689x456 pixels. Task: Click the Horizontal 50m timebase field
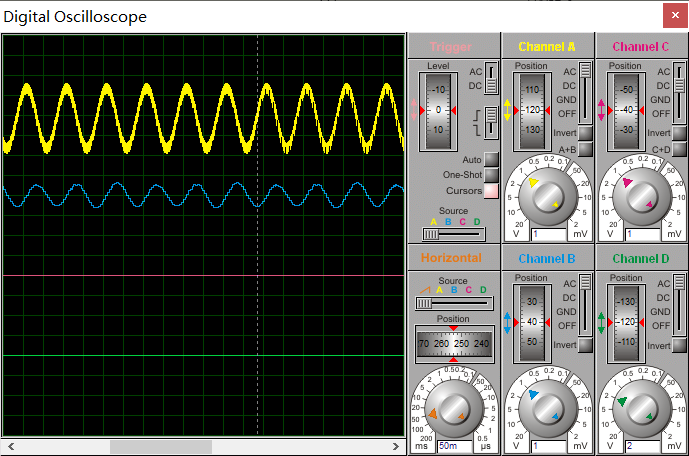point(455,446)
